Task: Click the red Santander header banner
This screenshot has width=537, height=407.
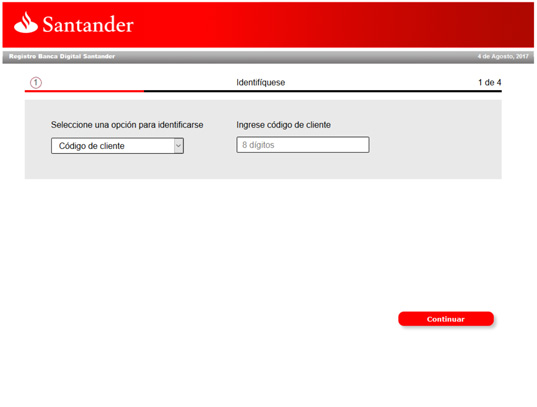Action: pyautogui.click(x=268, y=25)
